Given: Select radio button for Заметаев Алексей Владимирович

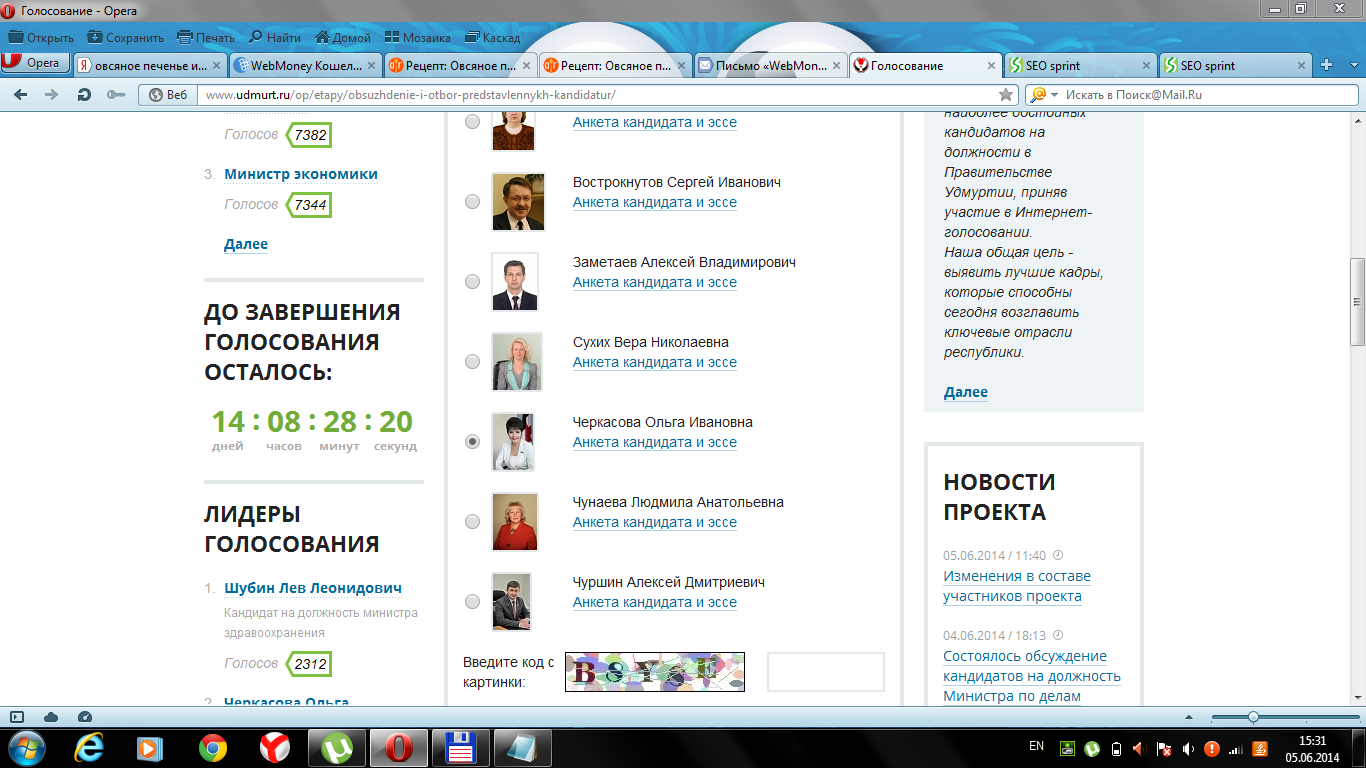Looking at the screenshot, I should pyautogui.click(x=472, y=282).
